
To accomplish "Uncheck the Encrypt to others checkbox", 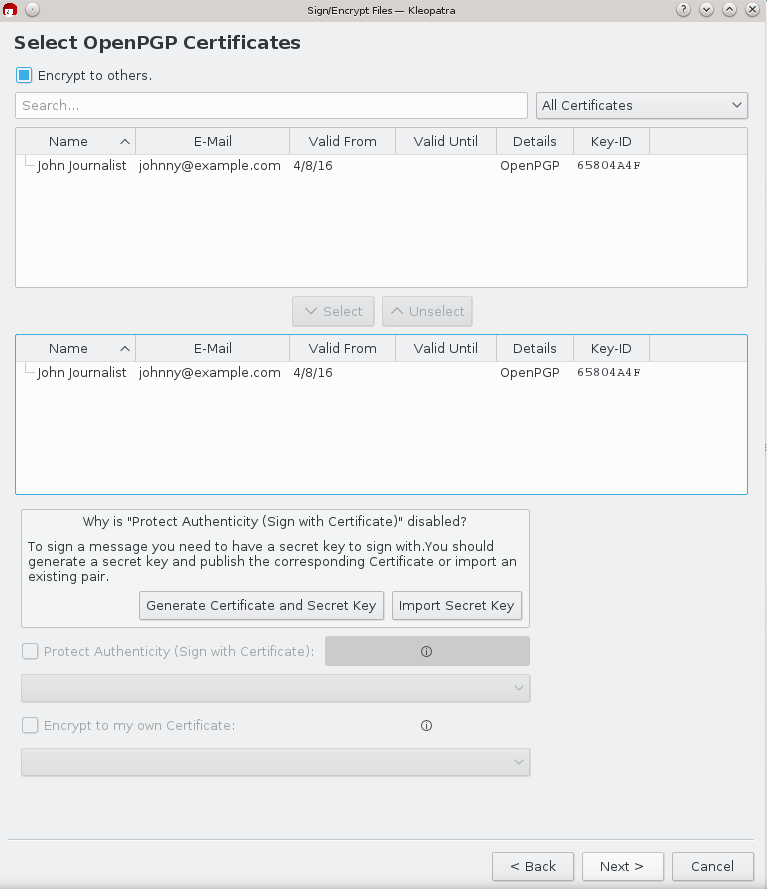I will (24, 75).
